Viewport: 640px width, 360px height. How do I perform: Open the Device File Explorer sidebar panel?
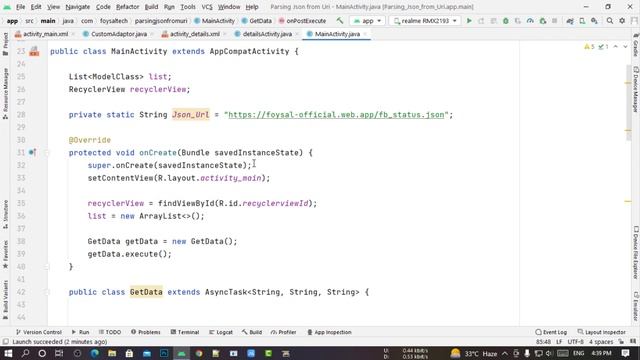(x=636, y=253)
